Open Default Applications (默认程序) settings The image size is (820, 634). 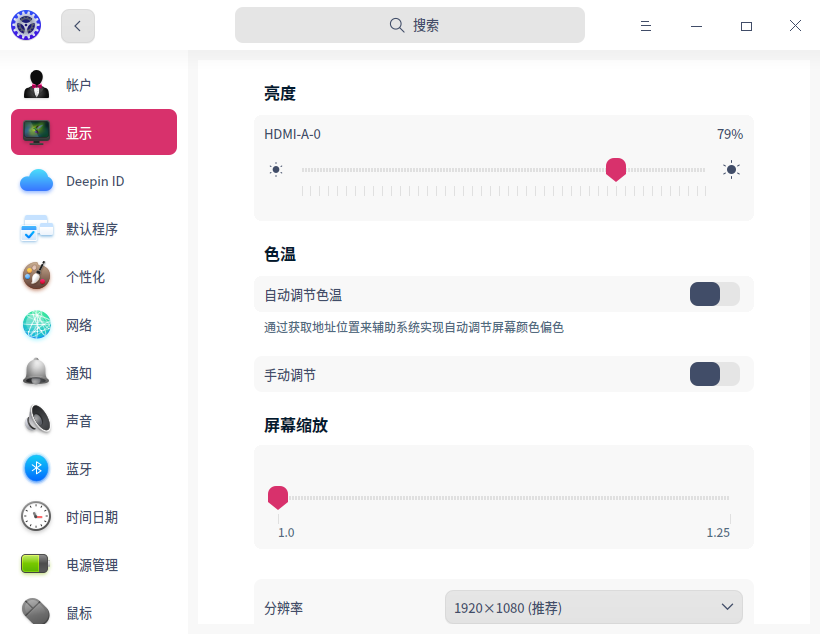94,228
